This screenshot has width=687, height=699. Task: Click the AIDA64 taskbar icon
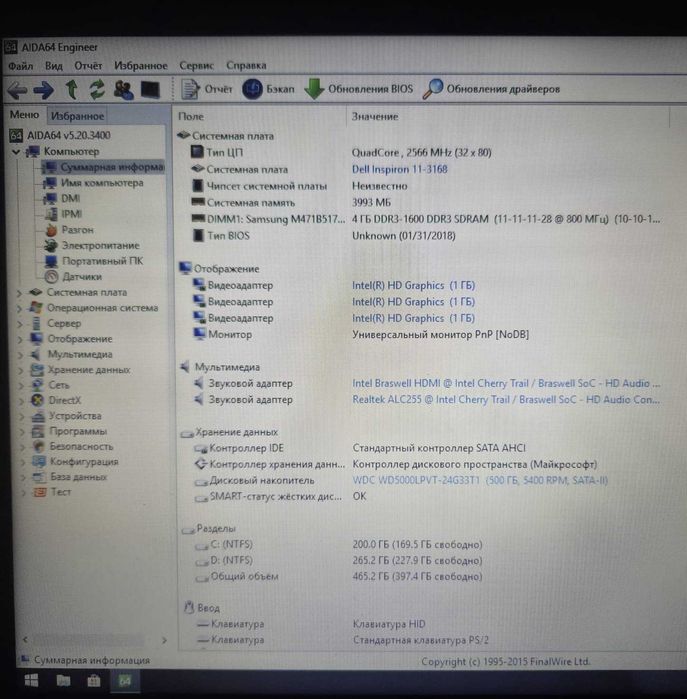[124, 681]
